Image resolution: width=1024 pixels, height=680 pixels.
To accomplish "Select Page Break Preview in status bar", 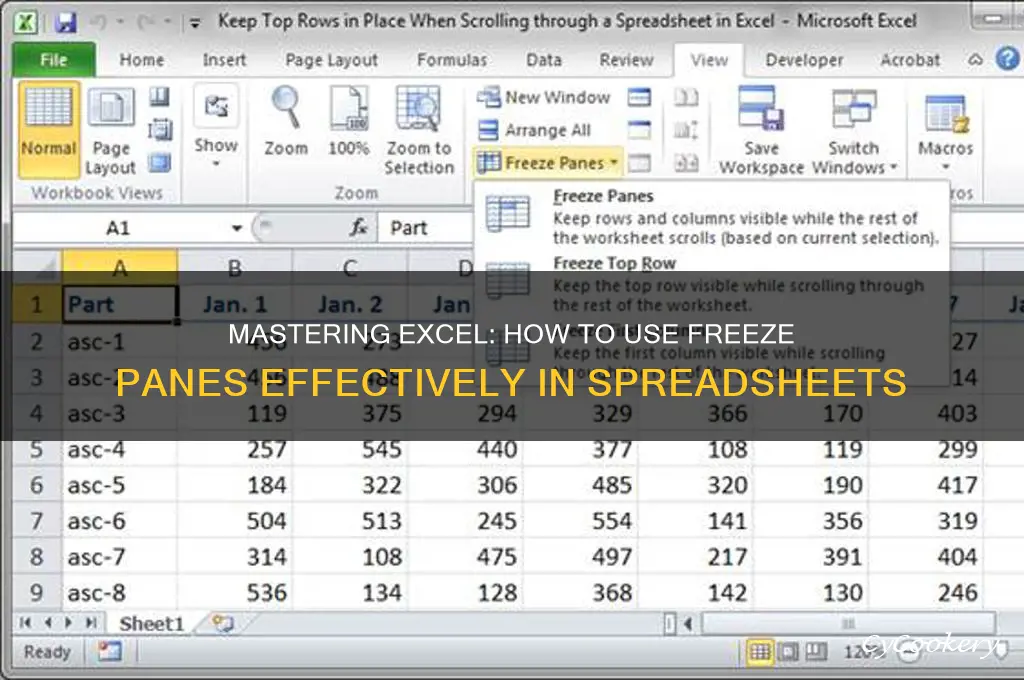I will [x=816, y=651].
